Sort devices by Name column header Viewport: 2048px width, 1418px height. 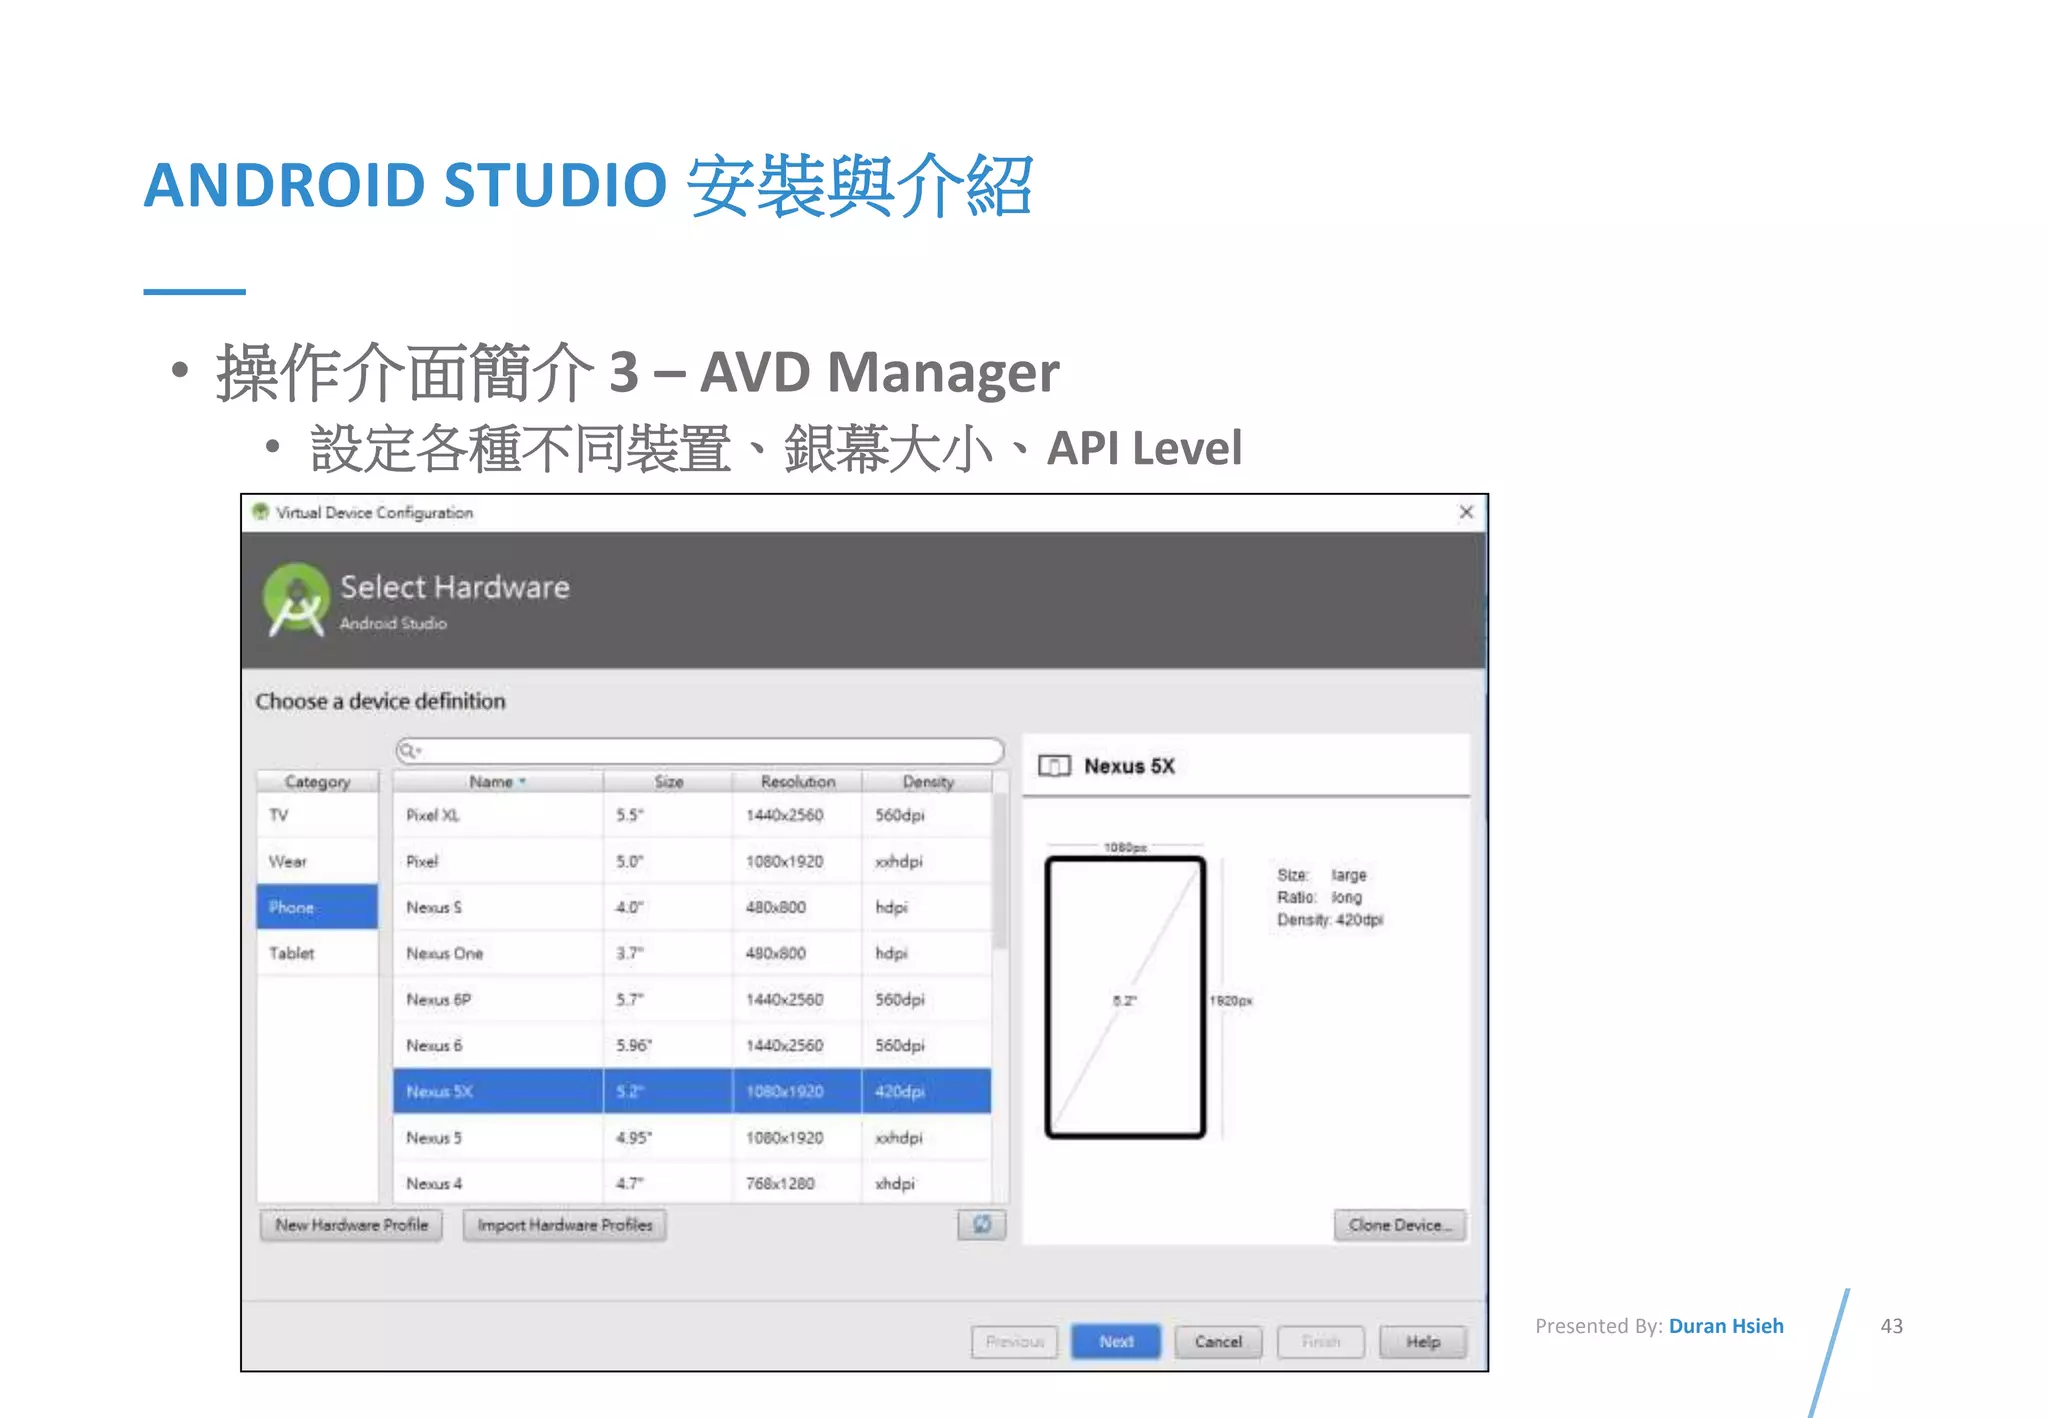pyautogui.click(x=498, y=781)
